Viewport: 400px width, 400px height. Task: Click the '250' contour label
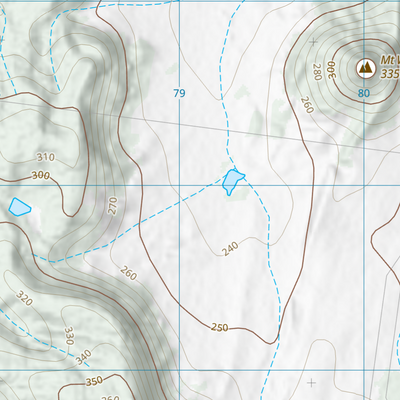coord(220,328)
